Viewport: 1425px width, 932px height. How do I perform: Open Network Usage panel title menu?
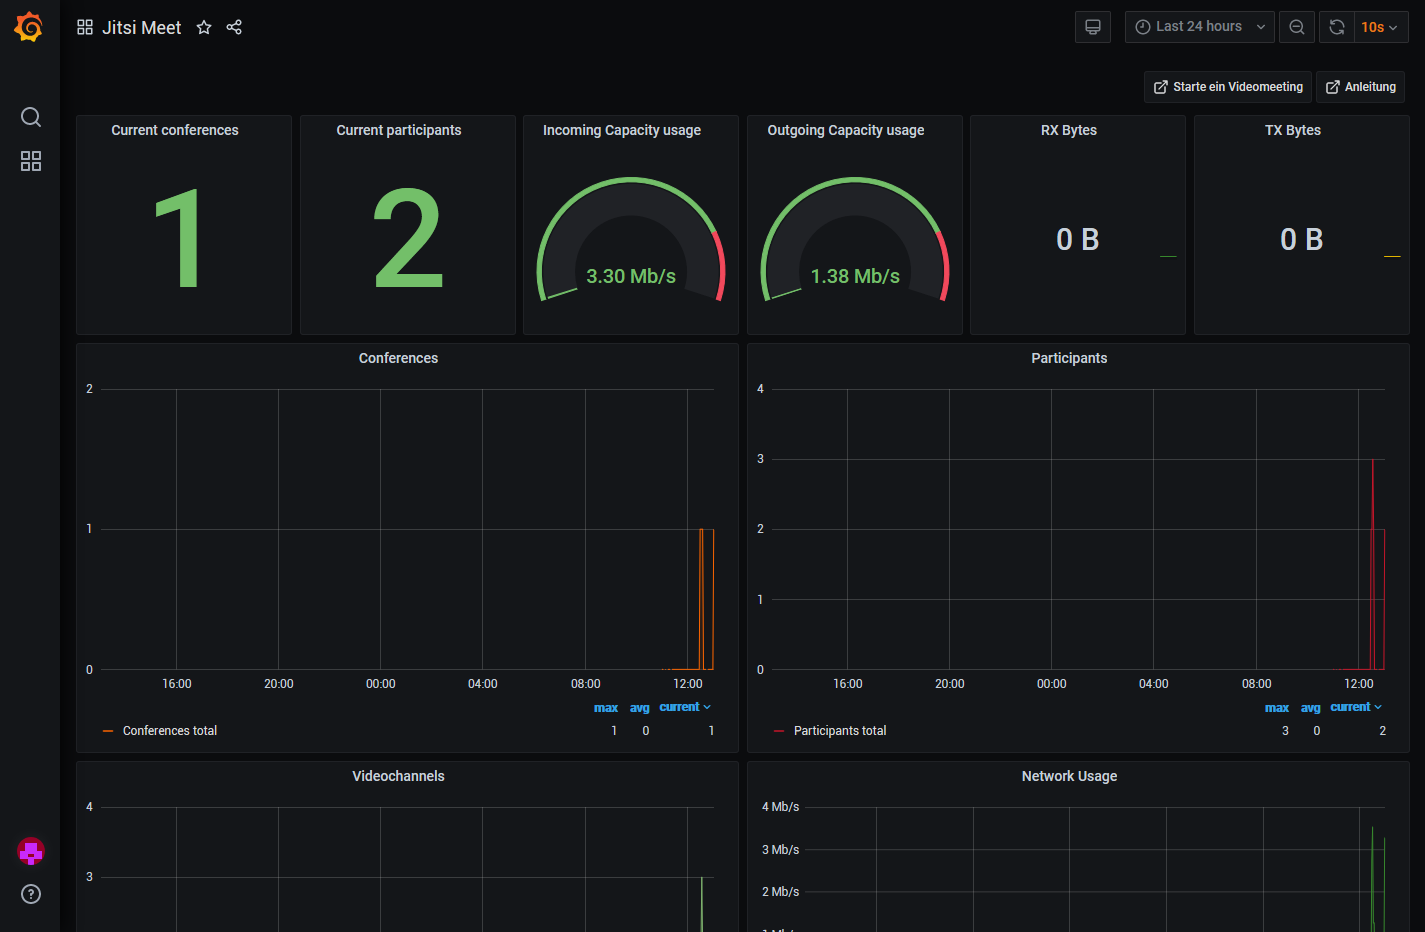pos(1069,776)
